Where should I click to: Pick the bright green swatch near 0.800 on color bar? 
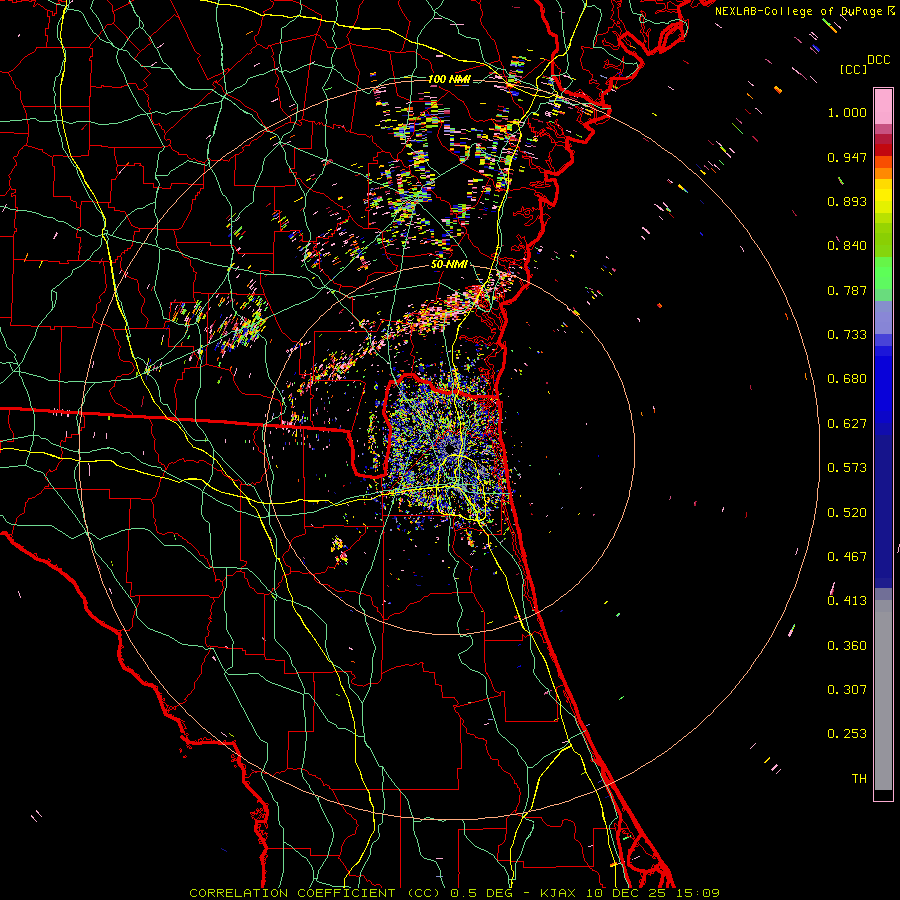point(883,274)
